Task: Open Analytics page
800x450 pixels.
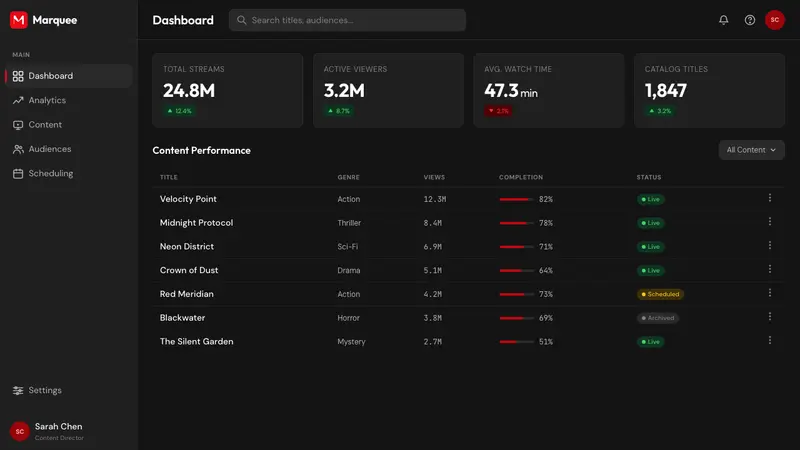Action: pyautogui.click(x=68, y=101)
